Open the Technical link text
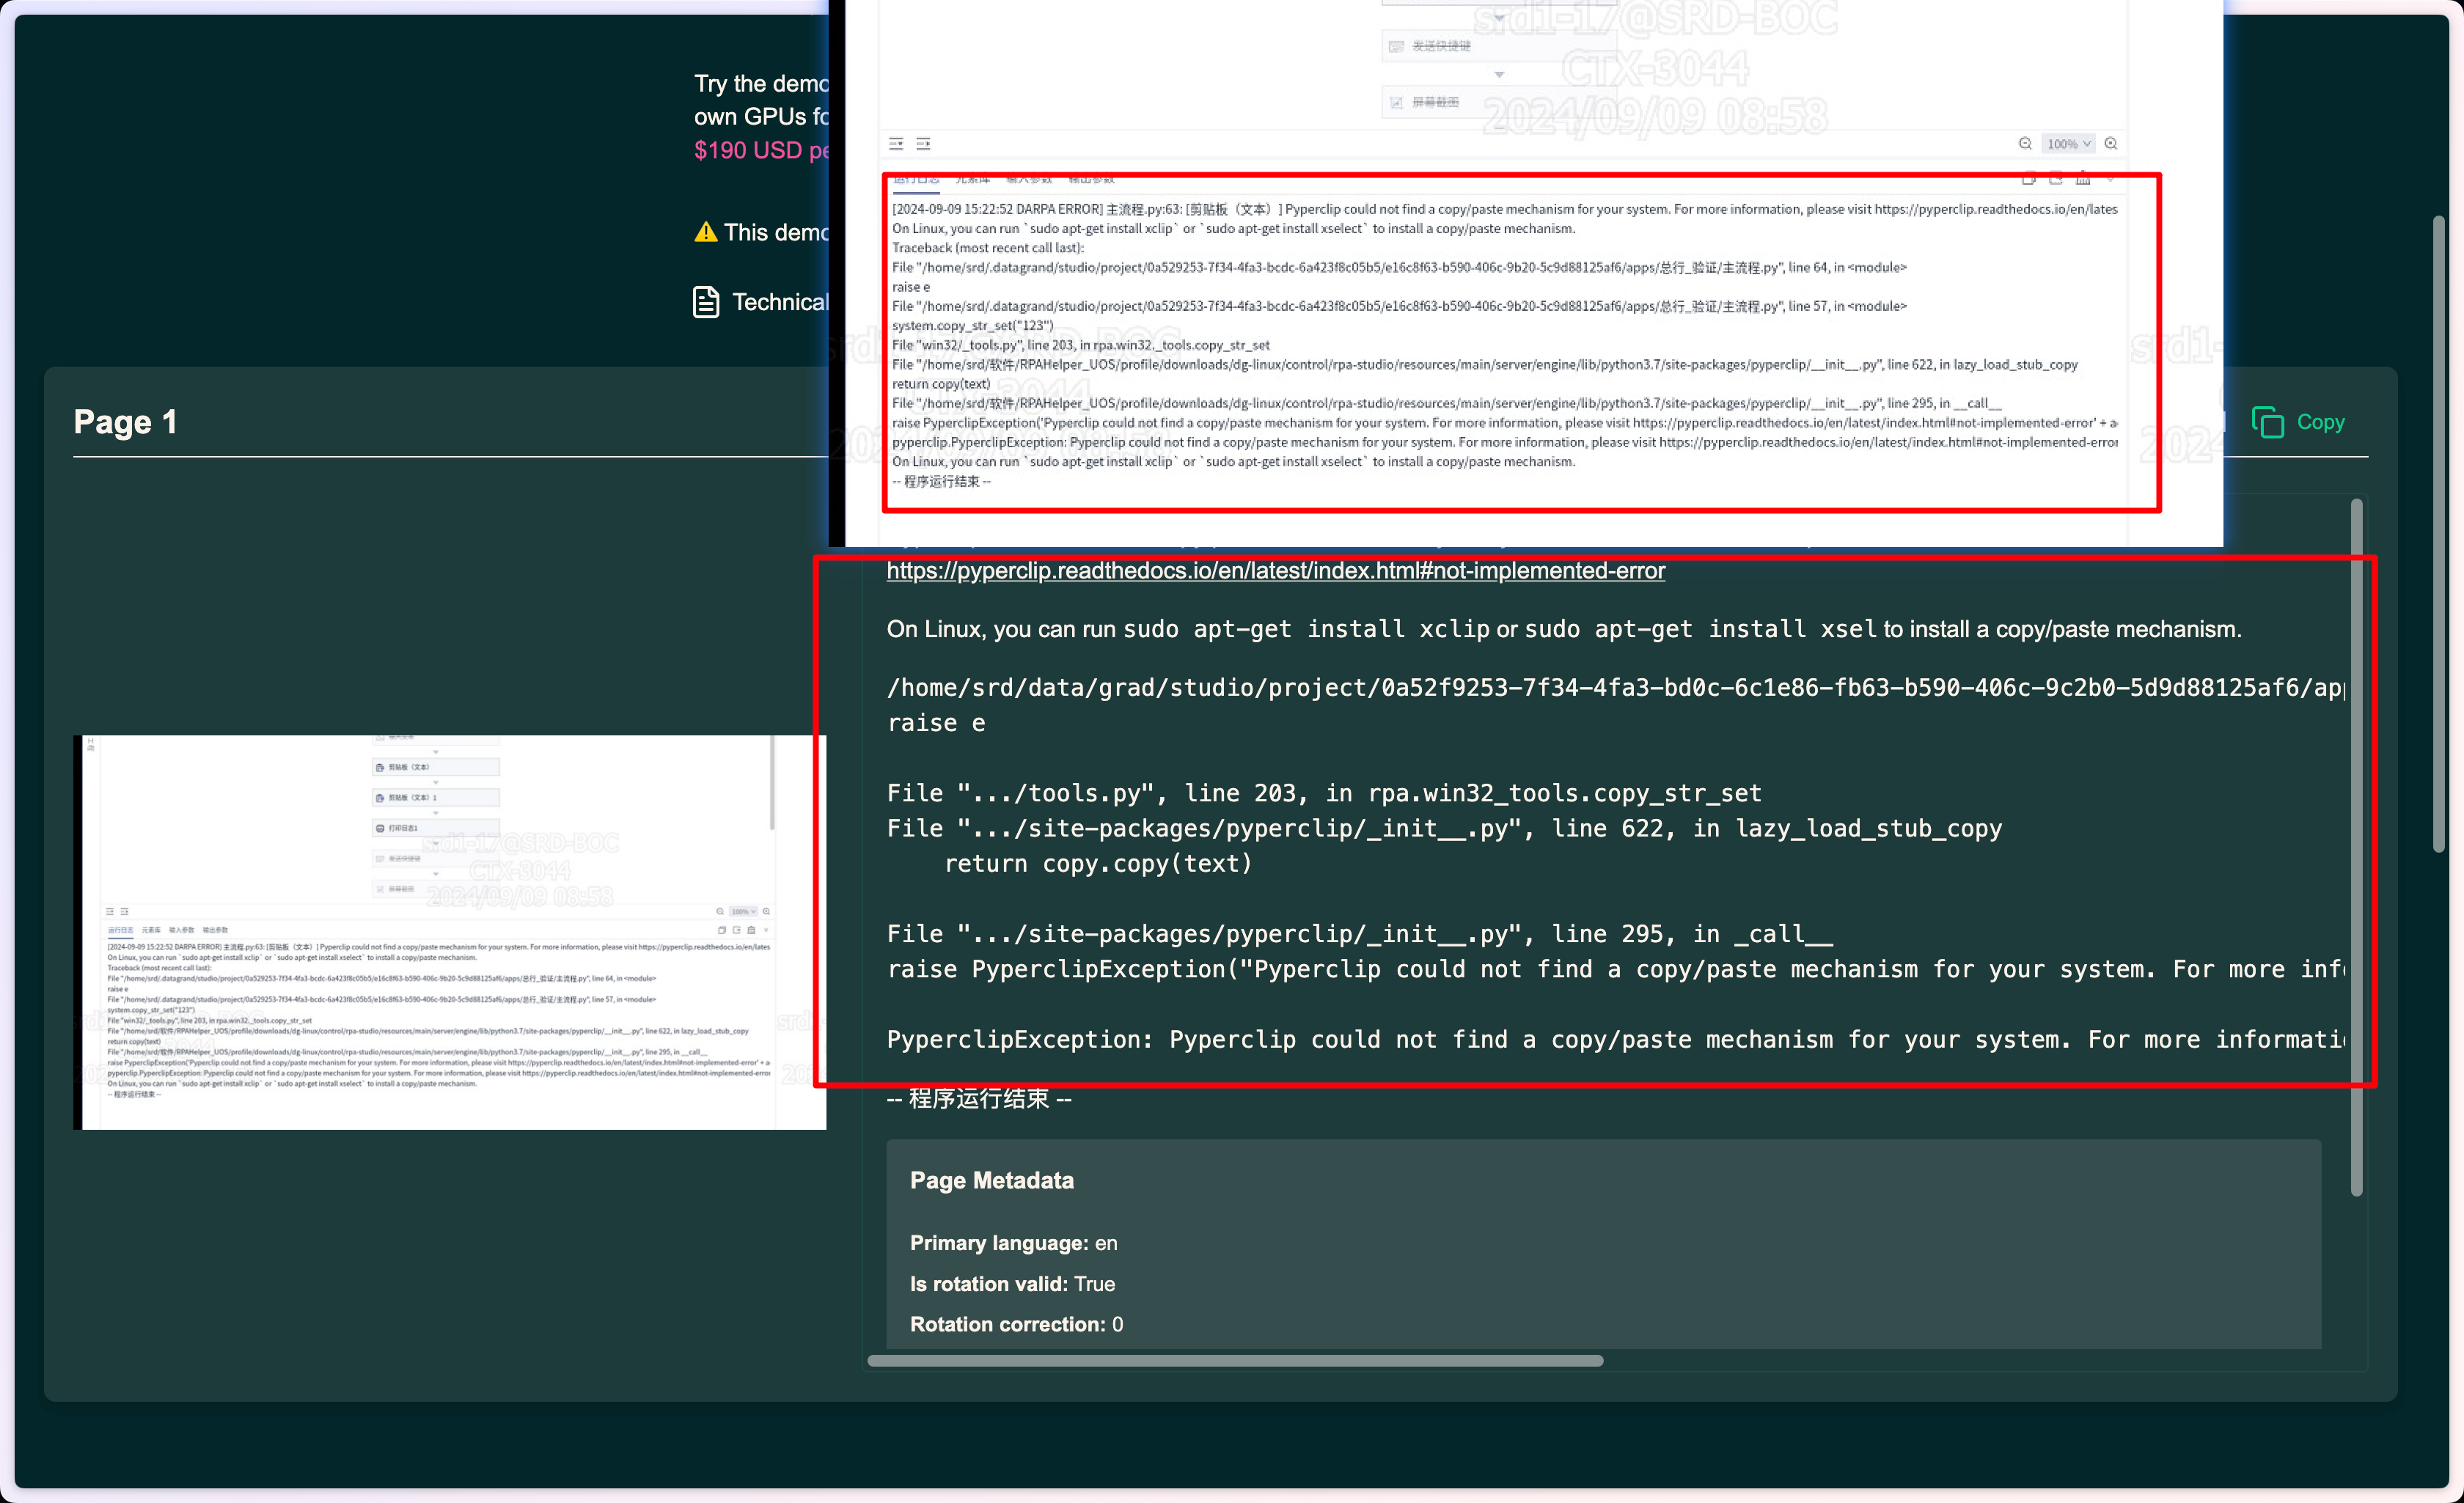Screen dimensions: 2464x1503 tap(780, 302)
